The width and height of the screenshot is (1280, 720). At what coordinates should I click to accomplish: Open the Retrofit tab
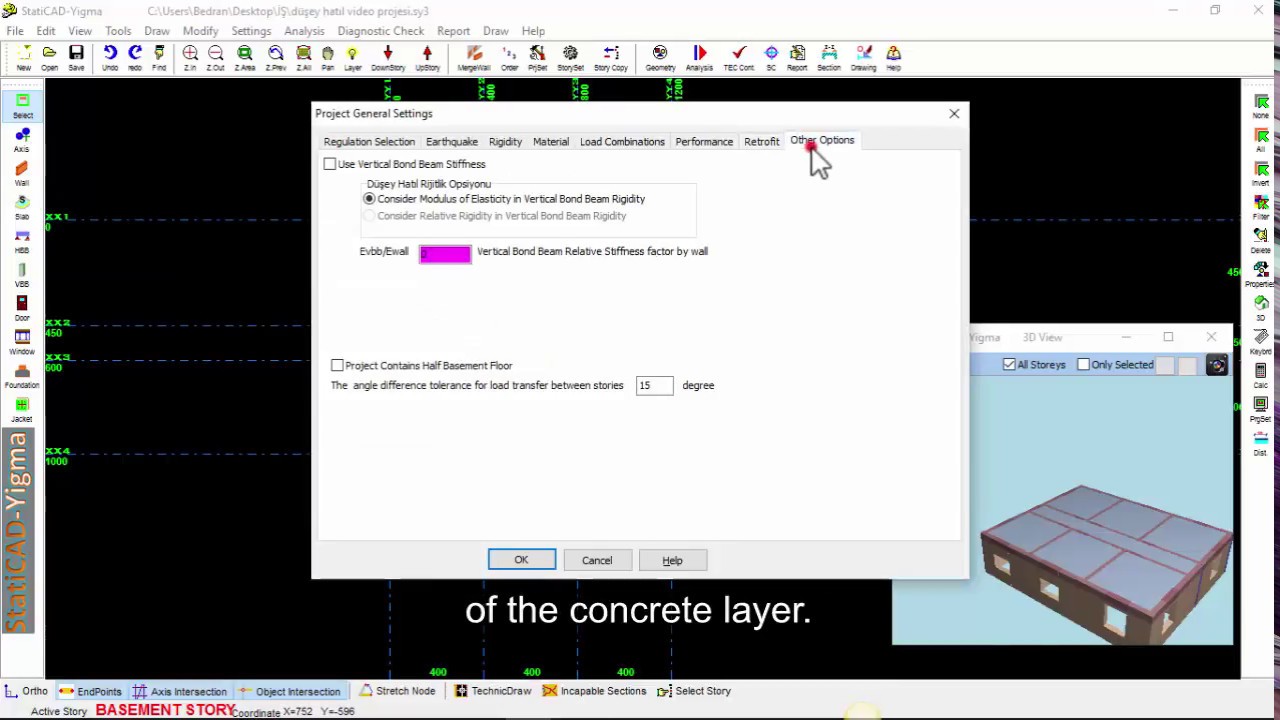(761, 142)
